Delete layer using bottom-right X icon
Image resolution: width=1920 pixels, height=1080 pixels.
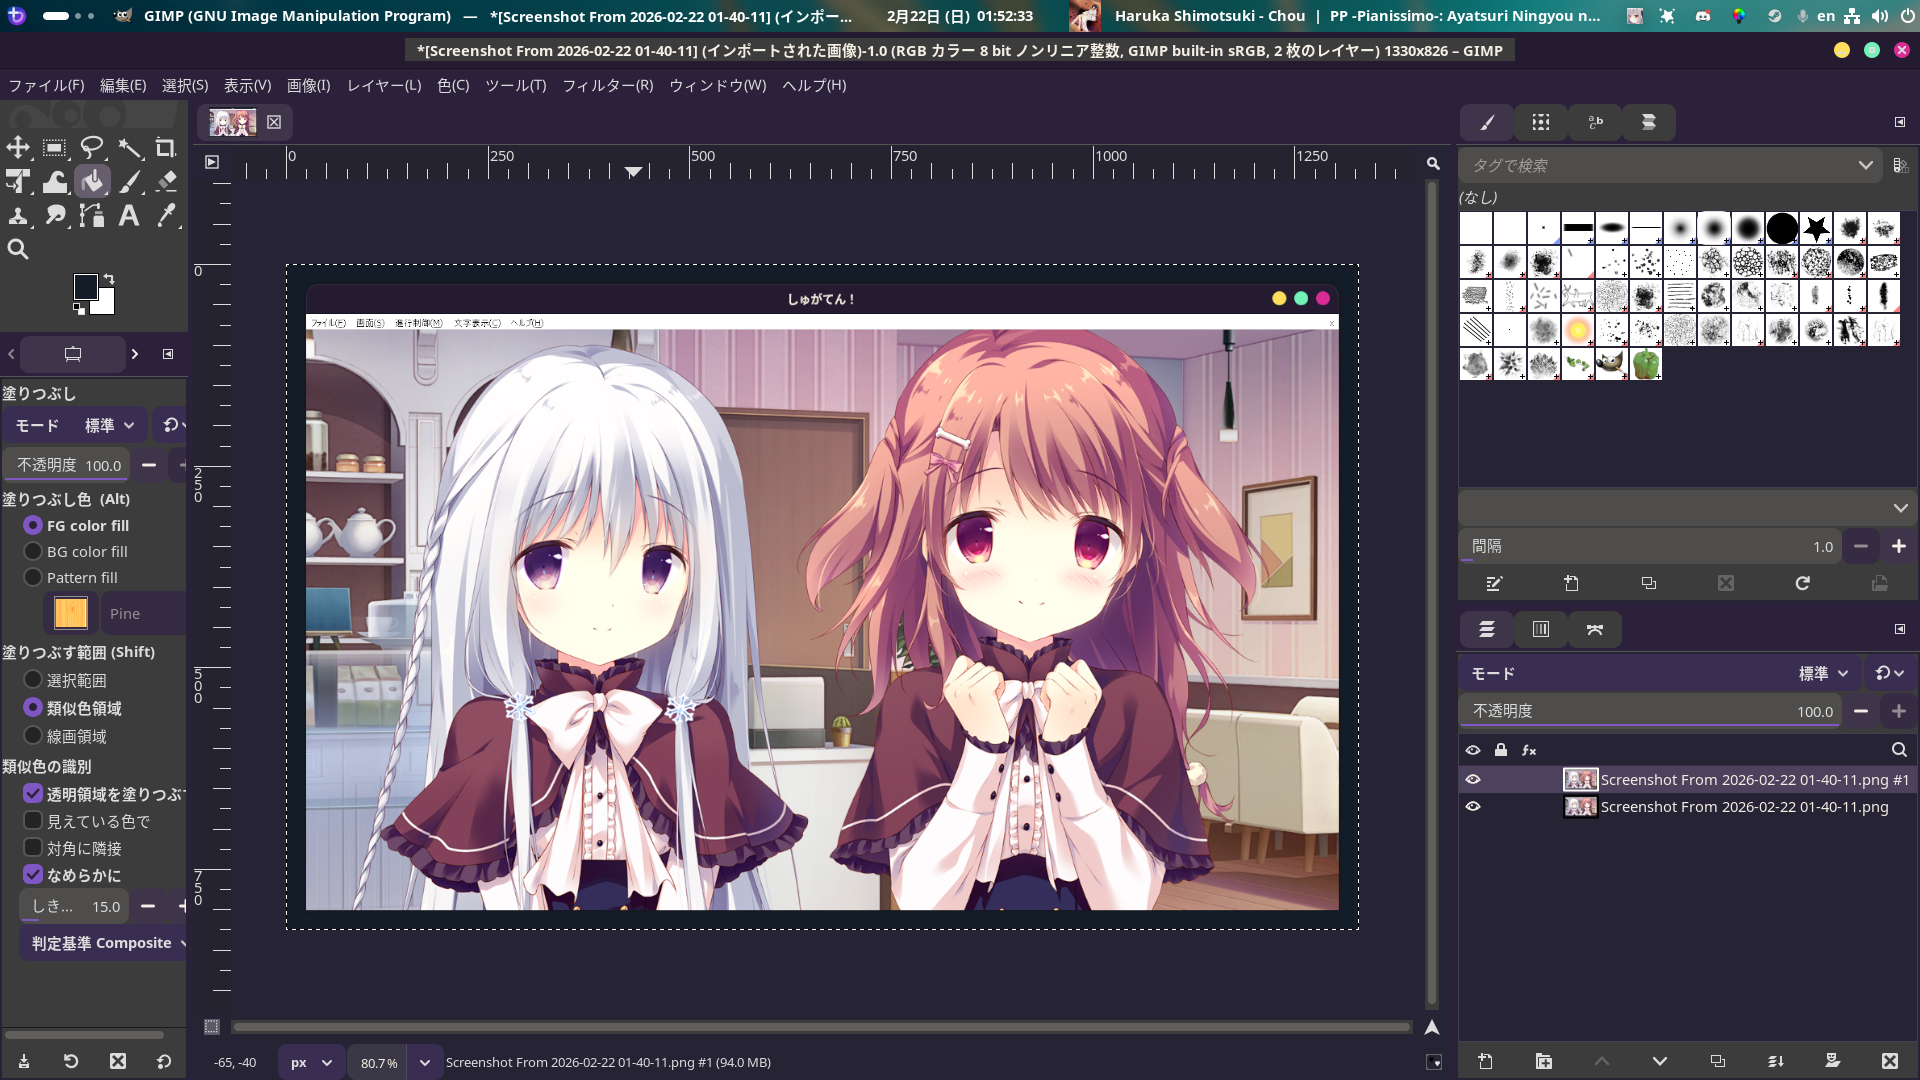(x=1889, y=1061)
